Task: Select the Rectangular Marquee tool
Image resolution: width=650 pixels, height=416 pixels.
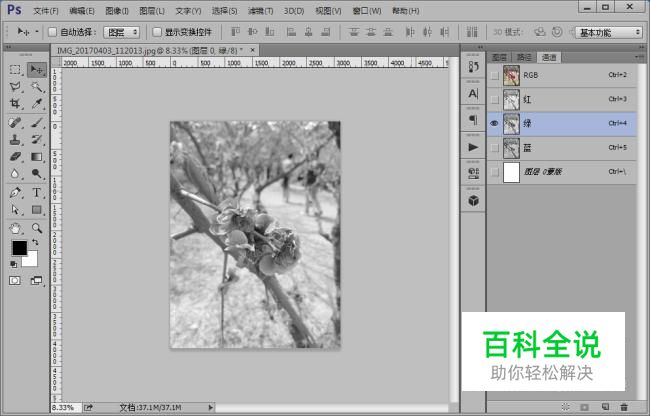Action: (x=15, y=70)
